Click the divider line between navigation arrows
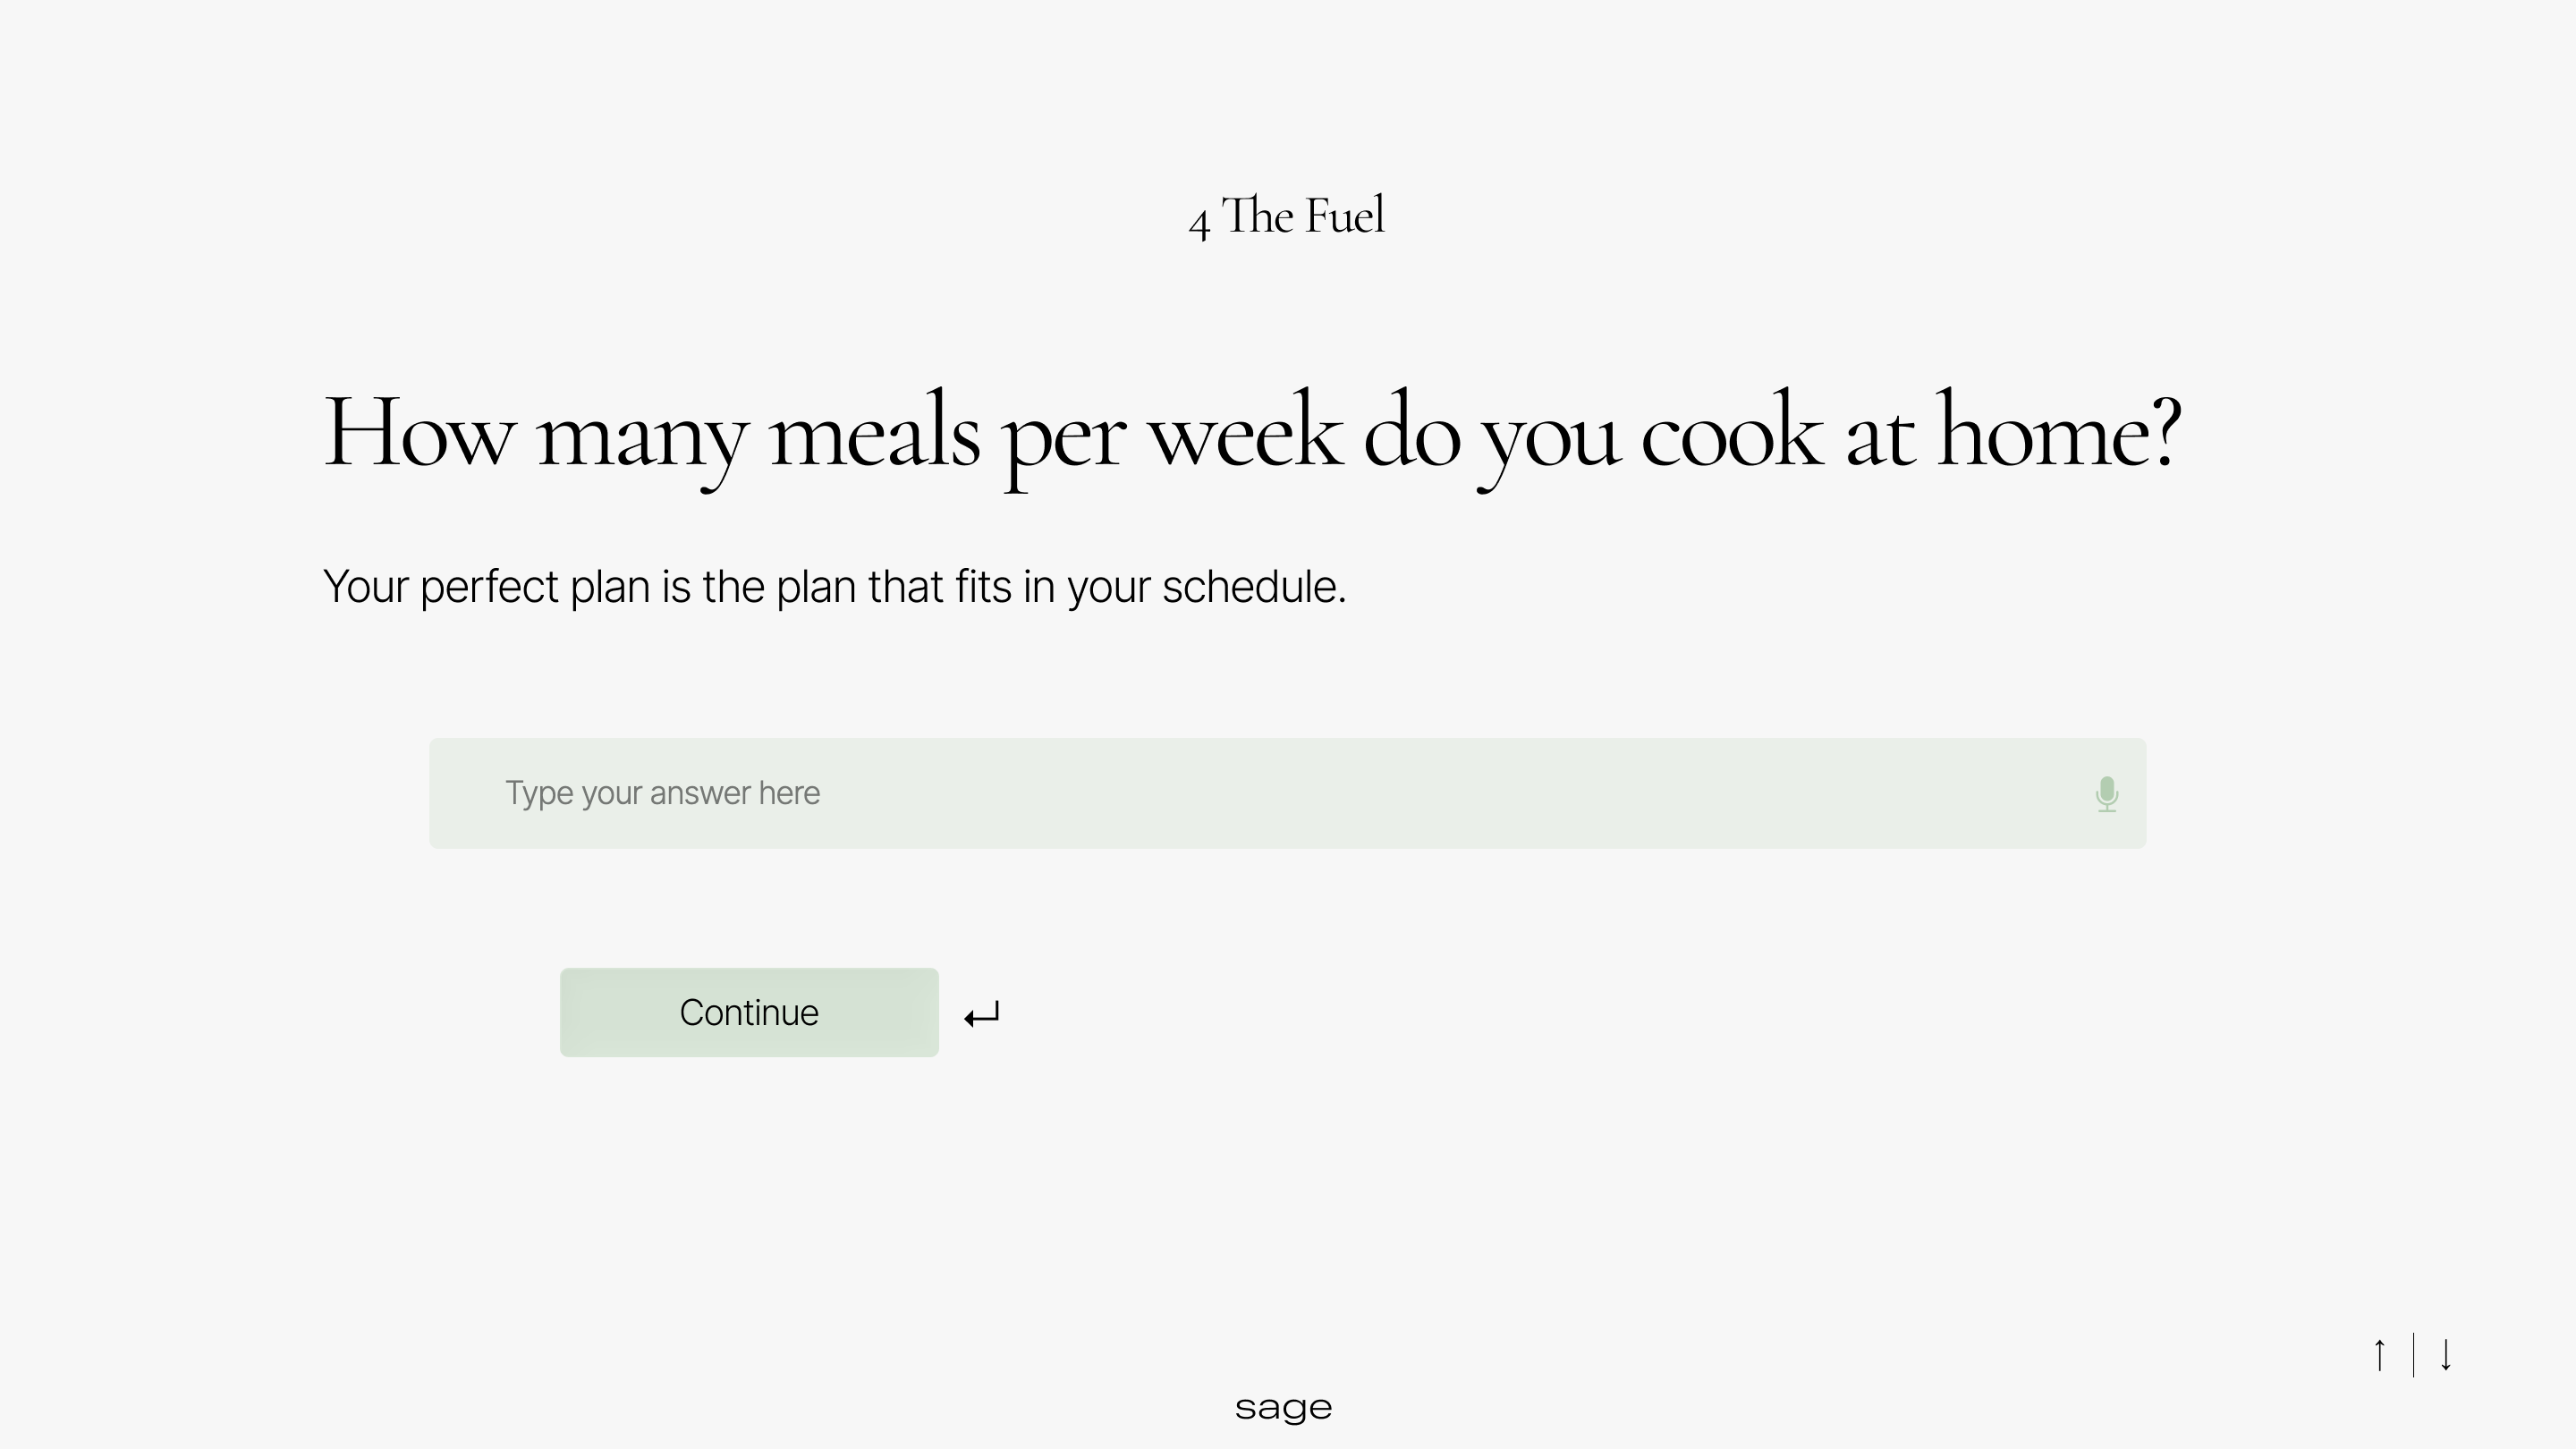Screen dimensions: 2576x1449 tap(2413, 1355)
